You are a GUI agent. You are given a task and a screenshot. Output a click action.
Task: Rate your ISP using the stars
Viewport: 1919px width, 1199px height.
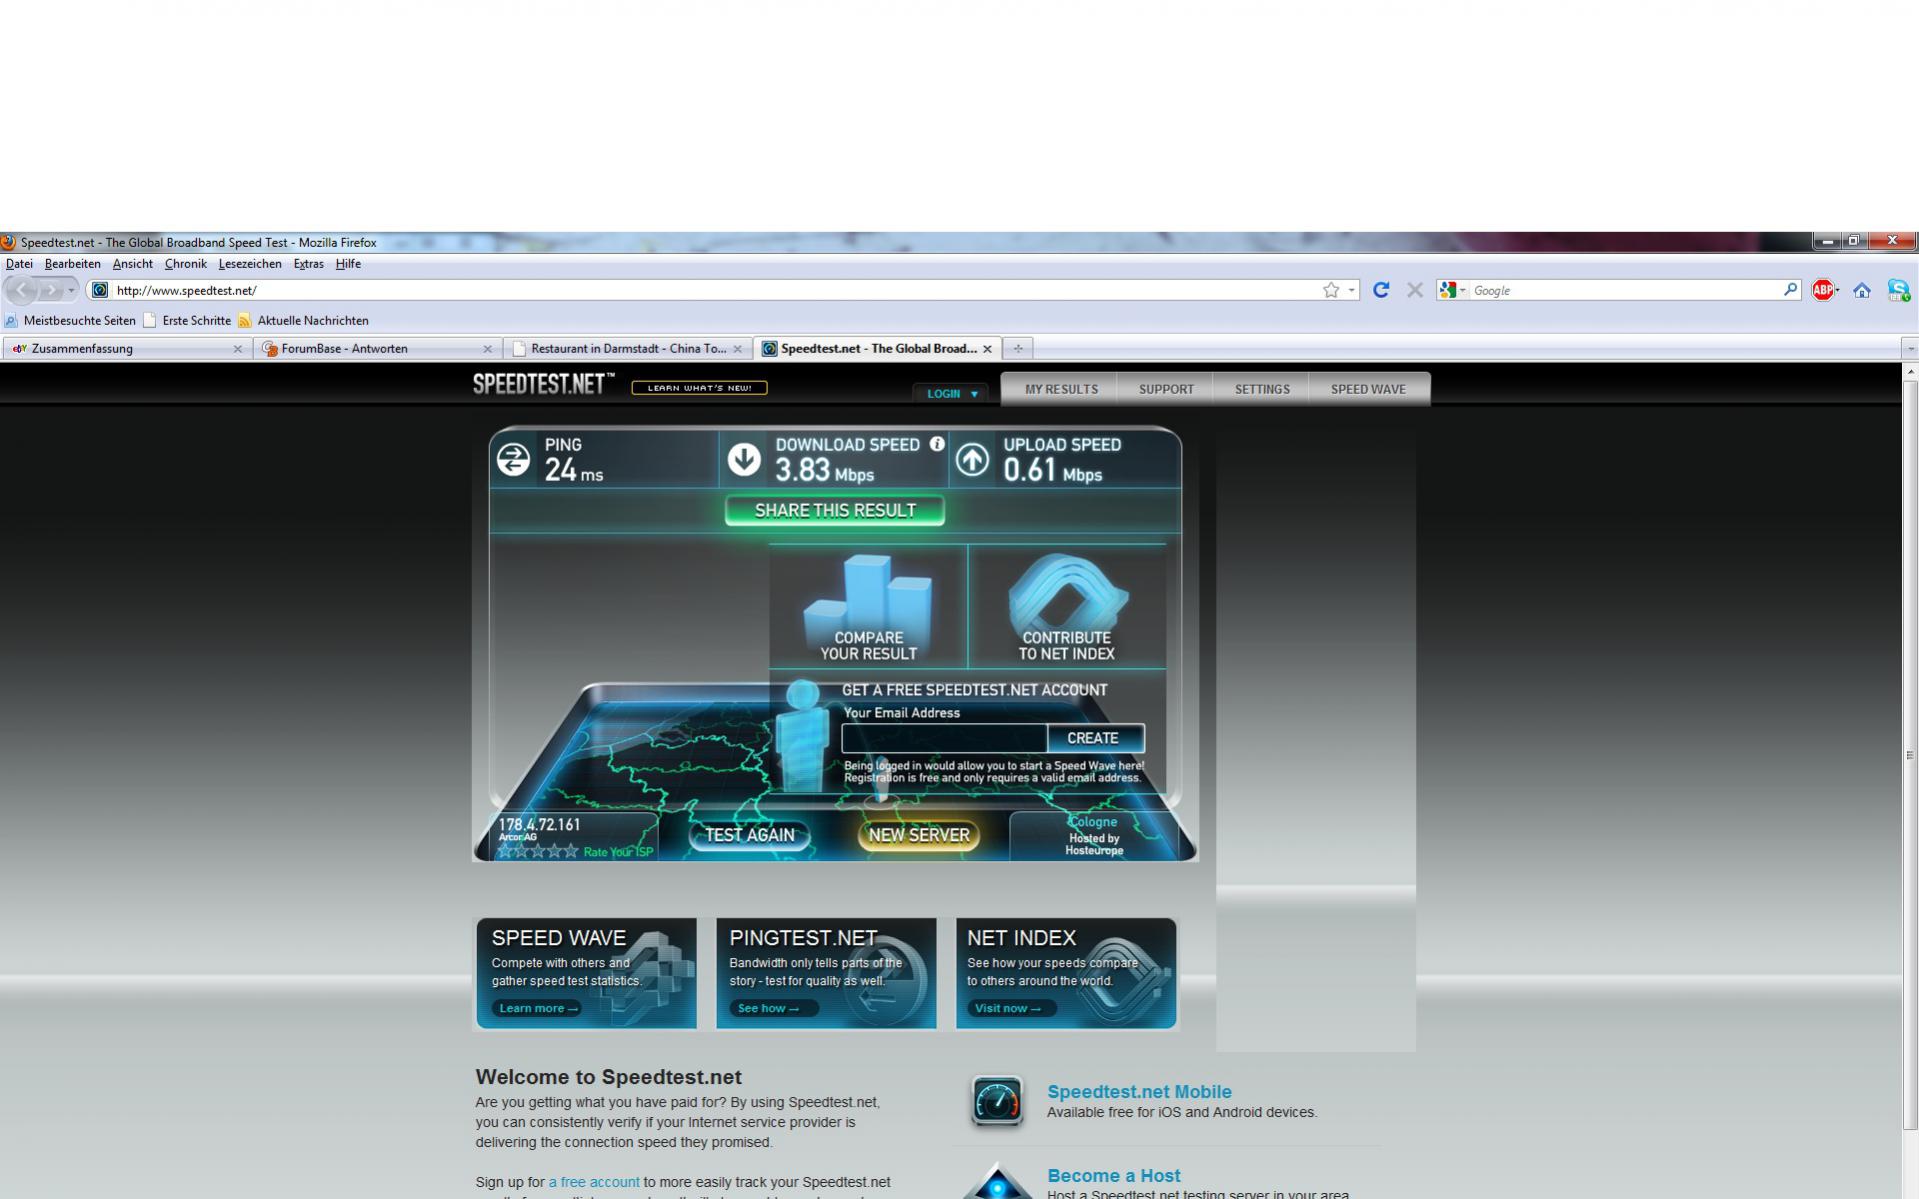pyautogui.click(x=538, y=852)
